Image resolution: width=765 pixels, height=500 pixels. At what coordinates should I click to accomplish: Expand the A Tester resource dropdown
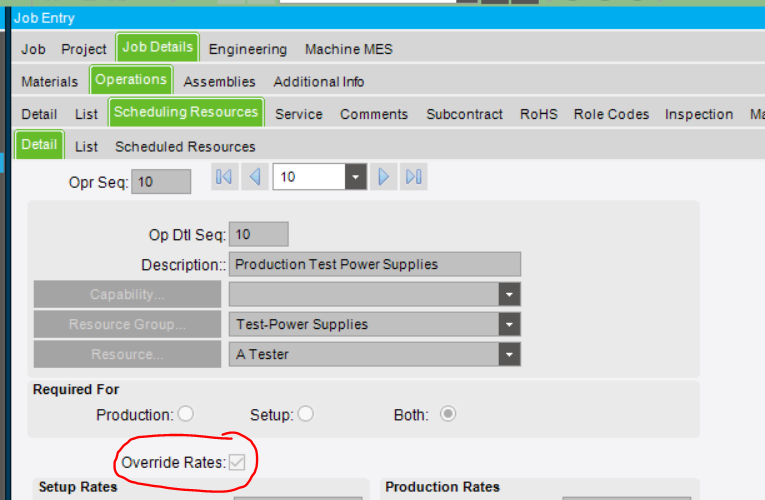coord(509,354)
